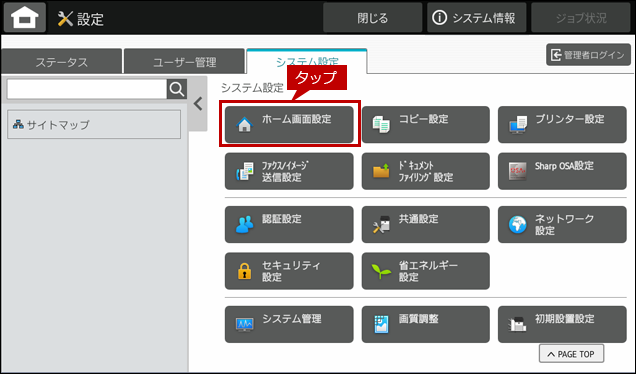The height and width of the screenshot is (374, 636).
Task: Open セキュリティ設定 tile
Action: (x=289, y=271)
